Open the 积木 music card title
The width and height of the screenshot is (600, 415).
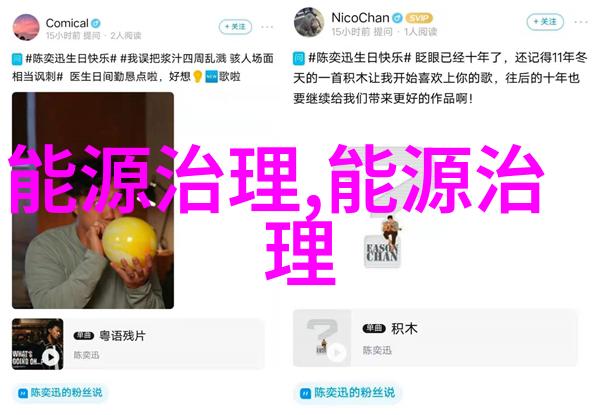pos(404,329)
